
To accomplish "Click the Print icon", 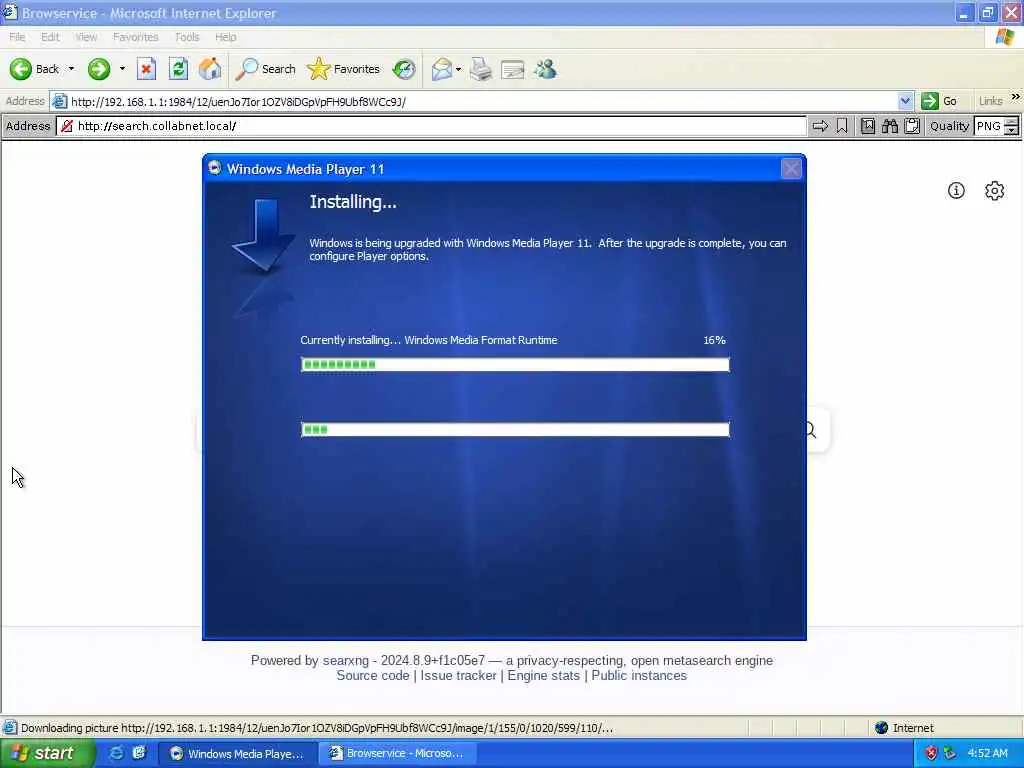I will pyautogui.click(x=481, y=69).
